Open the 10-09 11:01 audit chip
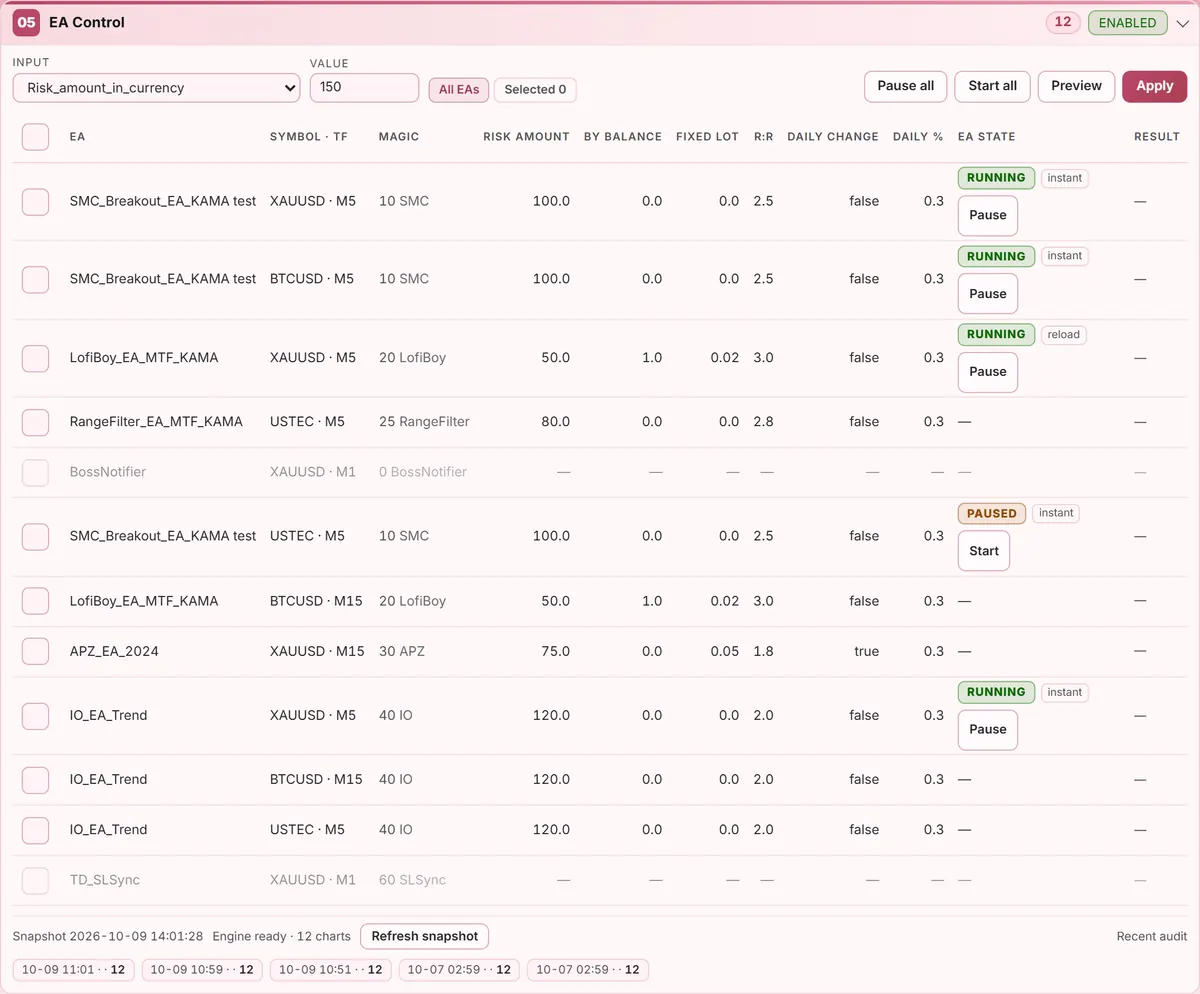Viewport: 1200px width, 994px height. click(x=74, y=970)
